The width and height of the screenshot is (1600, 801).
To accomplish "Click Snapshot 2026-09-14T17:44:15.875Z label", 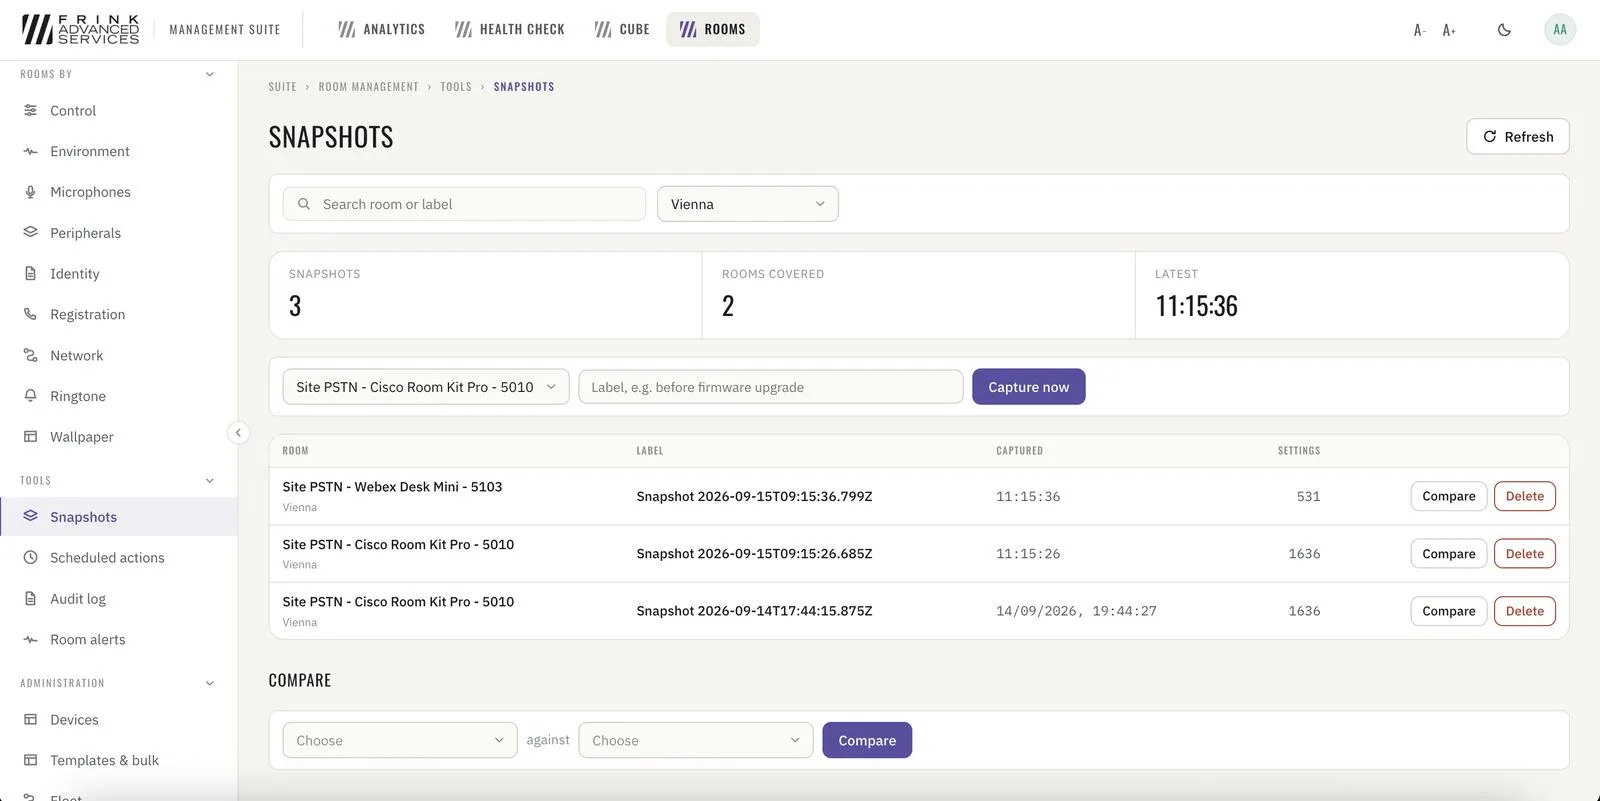I will pyautogui.click(x=755, y=611).
